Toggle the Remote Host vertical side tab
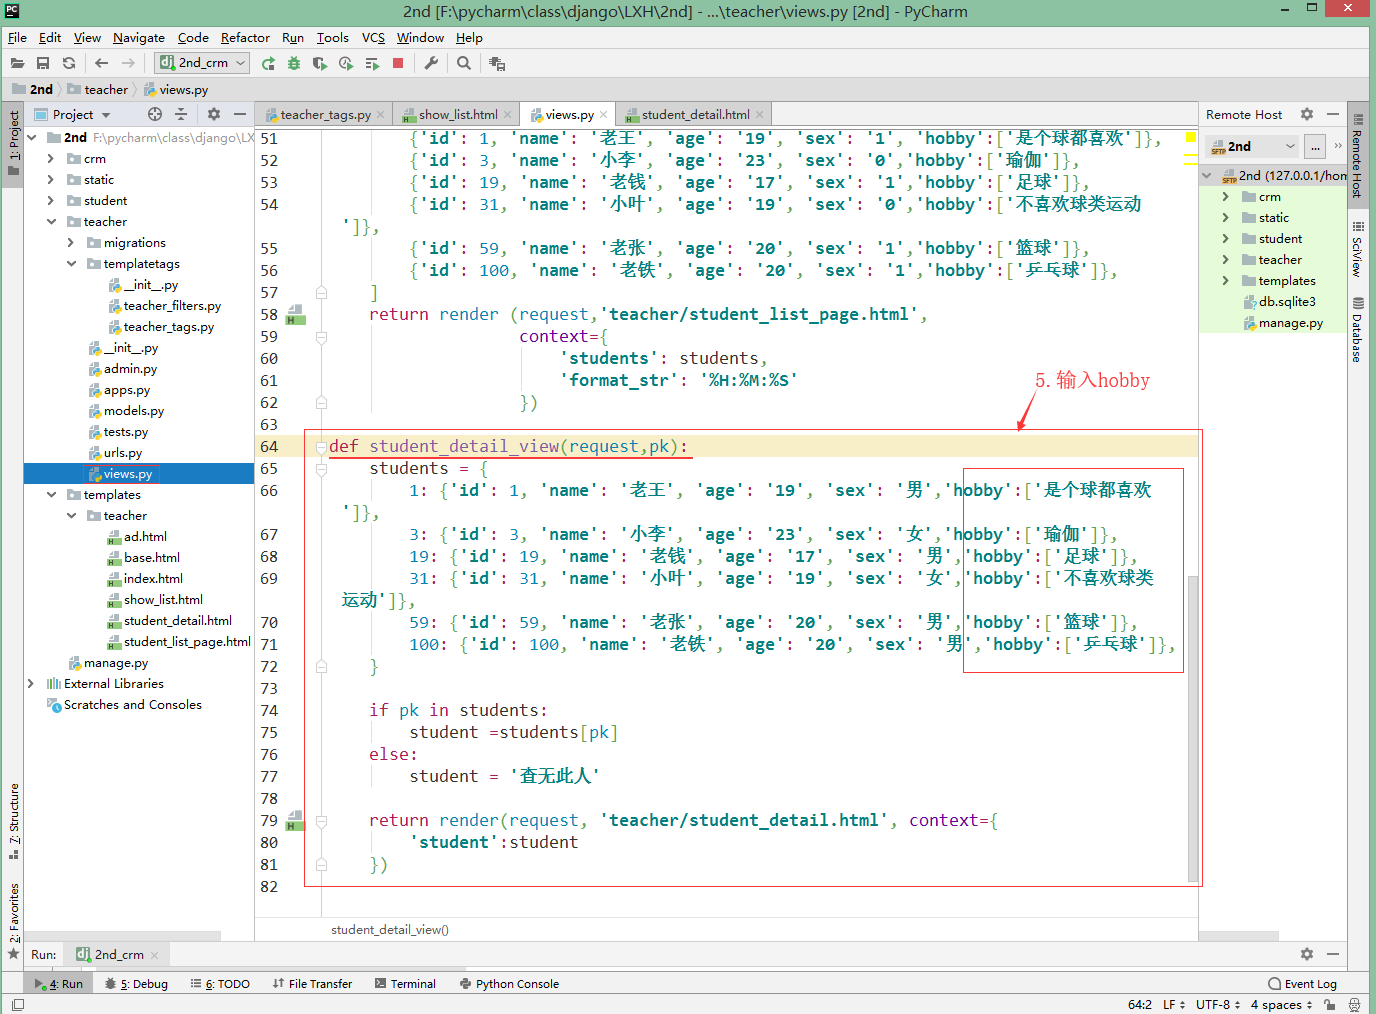 1357,154
